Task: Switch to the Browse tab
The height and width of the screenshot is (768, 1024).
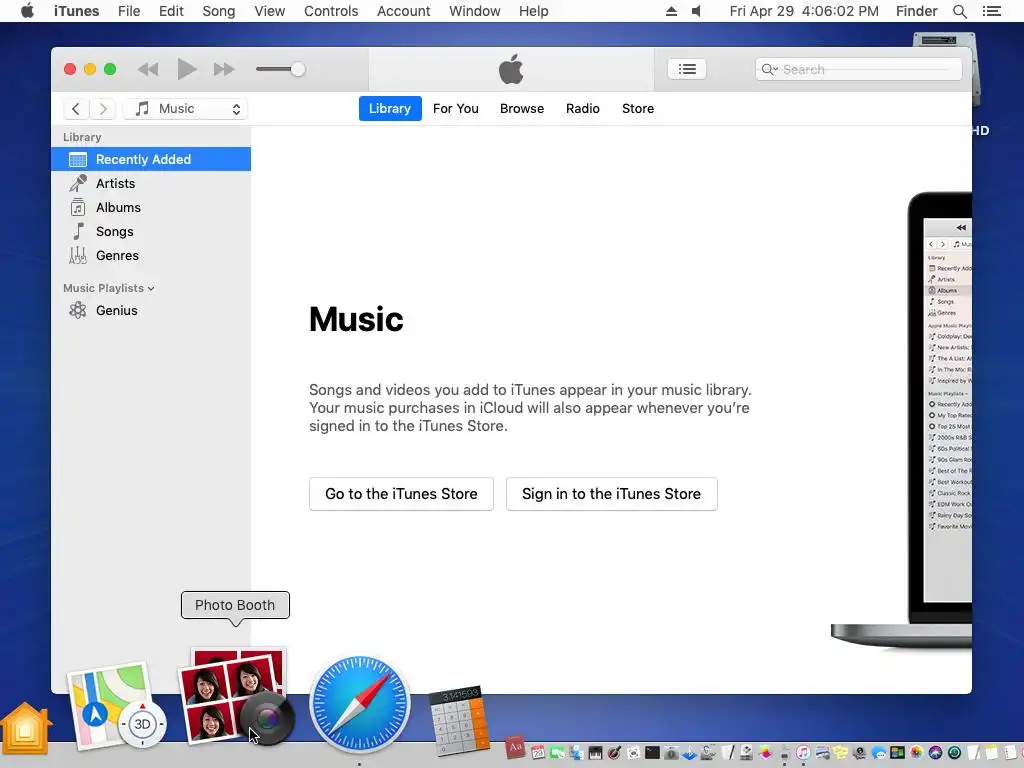Action: click(522, 108)
